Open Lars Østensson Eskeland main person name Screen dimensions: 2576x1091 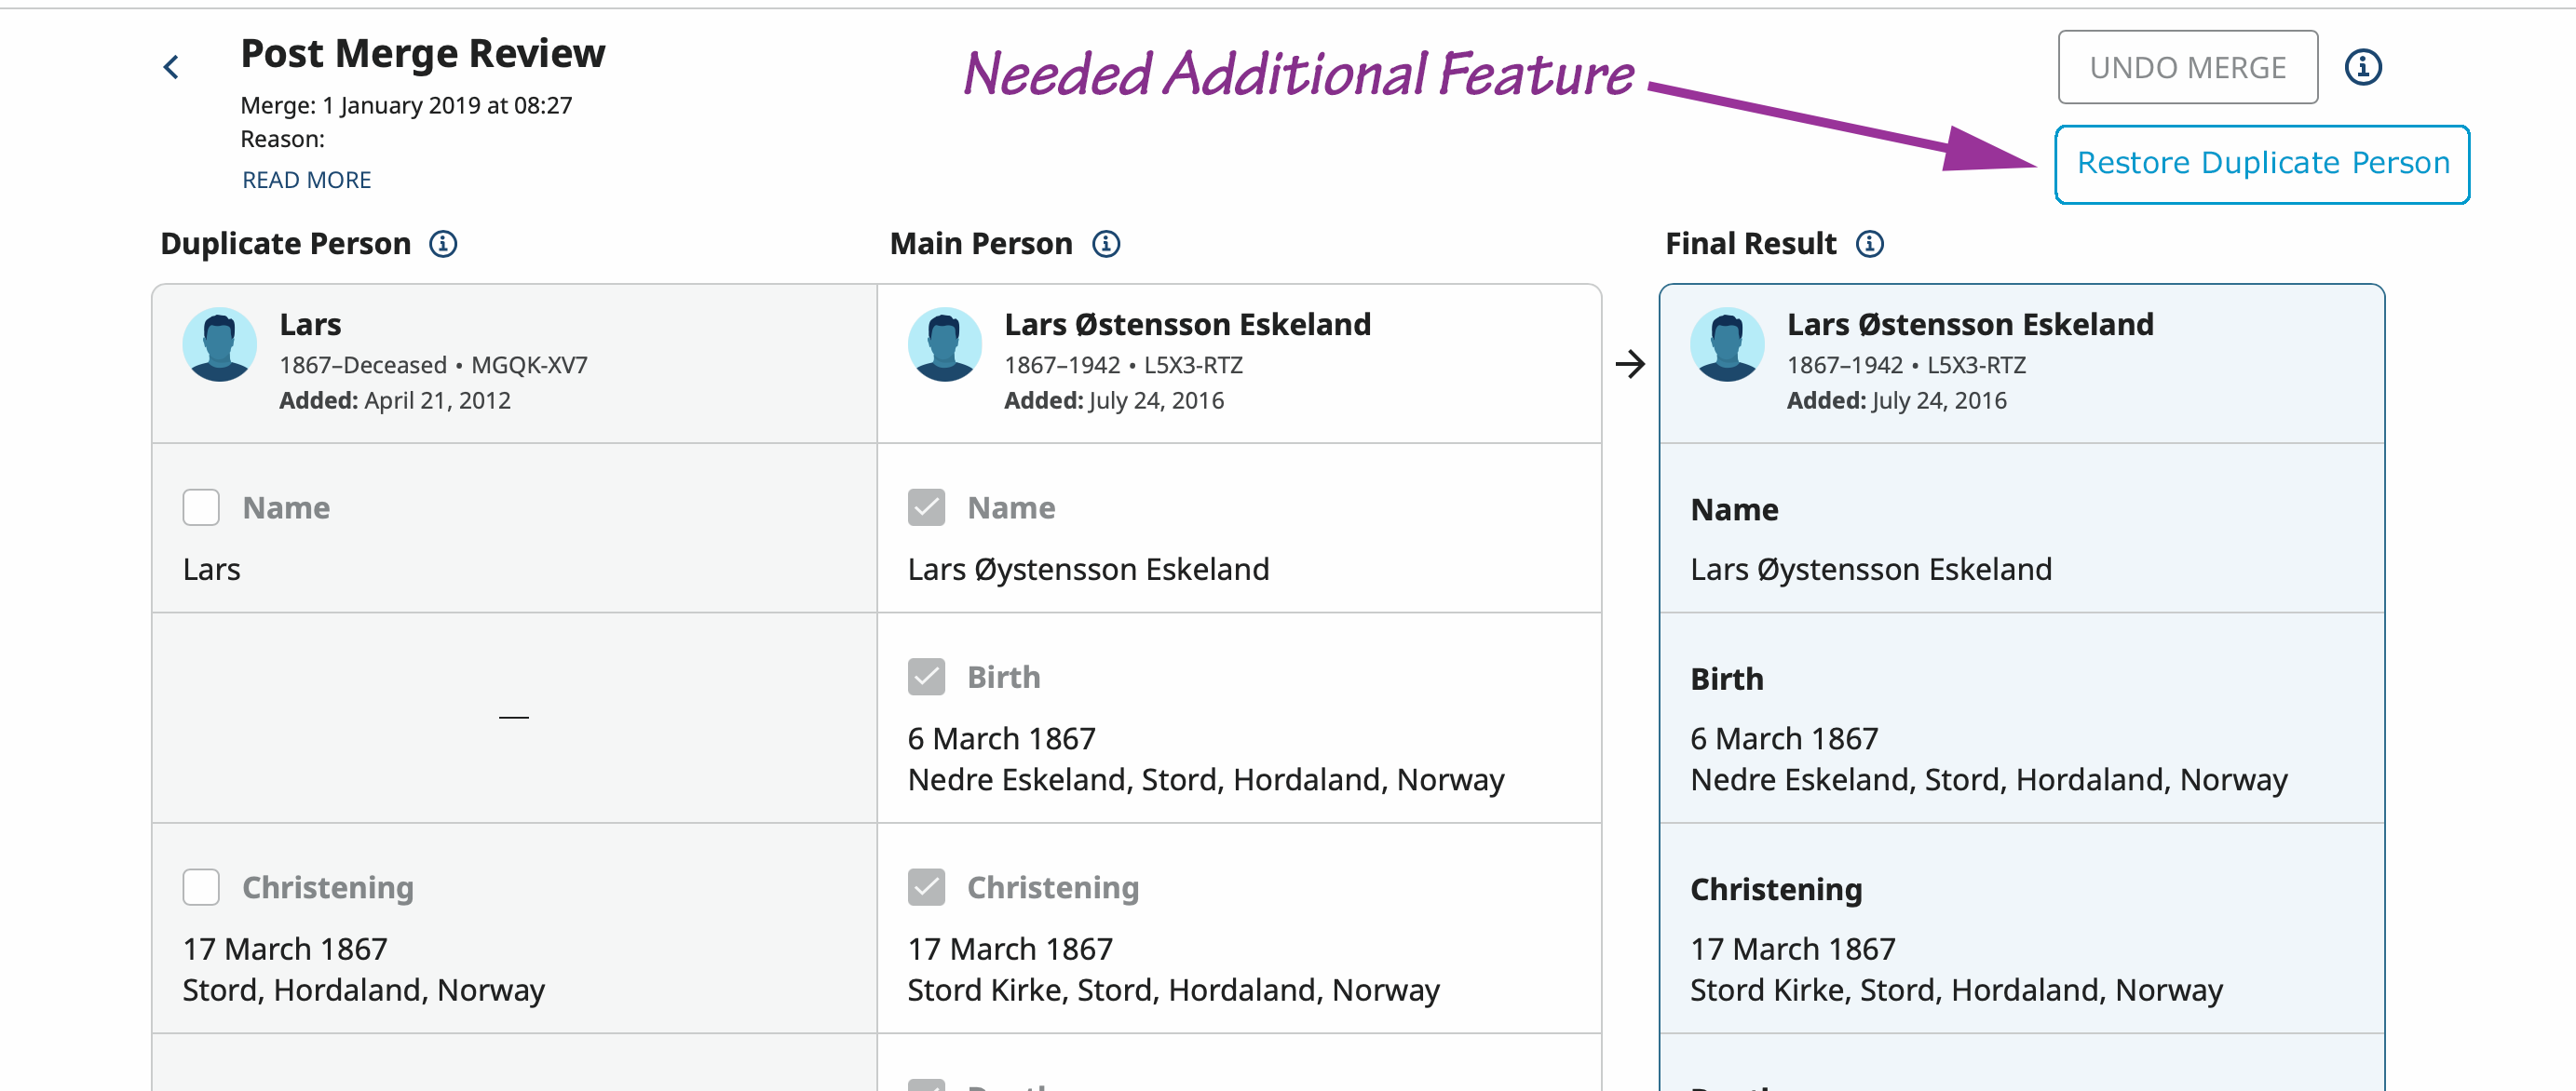1188,325
